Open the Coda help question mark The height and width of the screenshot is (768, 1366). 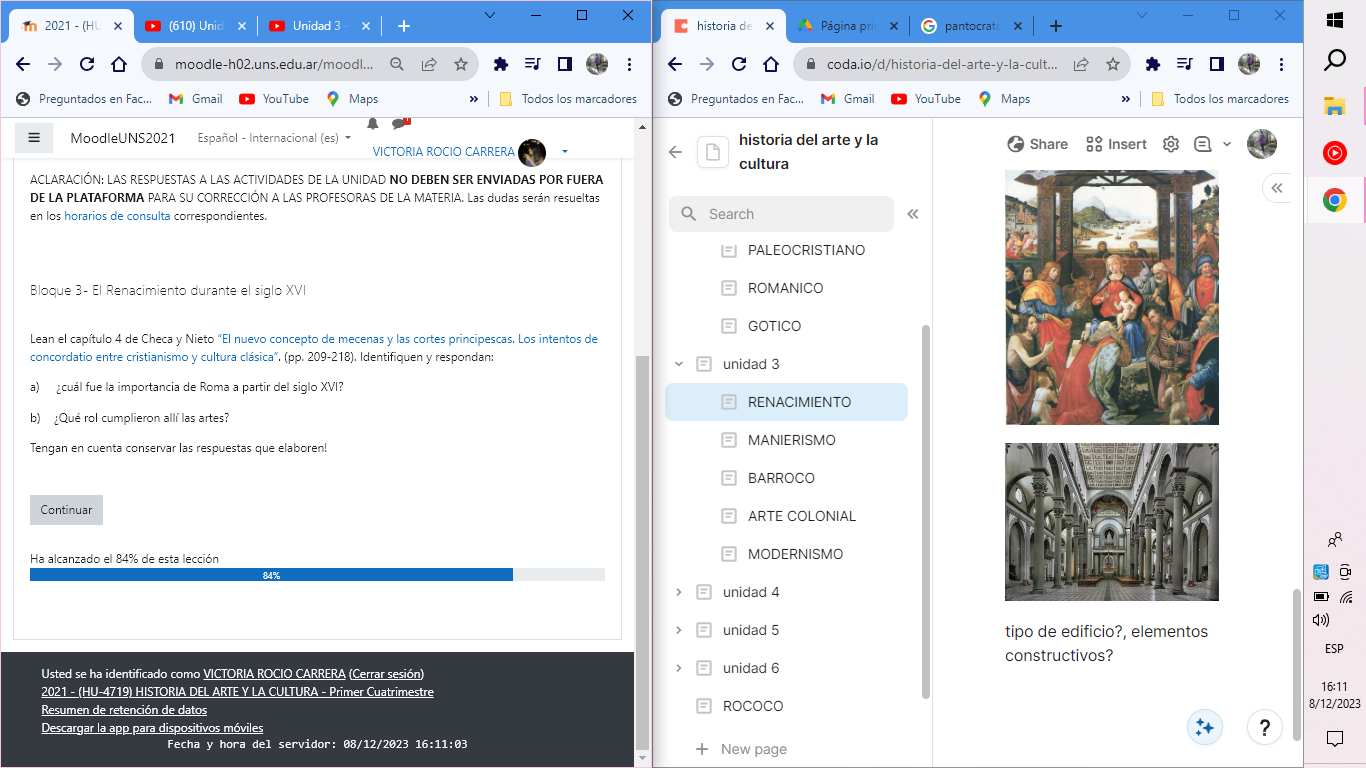pos(1265,727)
